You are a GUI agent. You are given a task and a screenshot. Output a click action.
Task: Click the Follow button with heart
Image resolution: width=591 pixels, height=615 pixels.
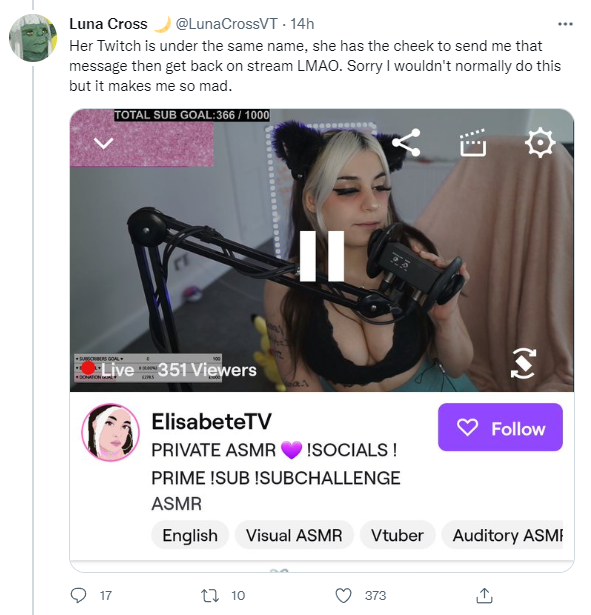point(500,427)
